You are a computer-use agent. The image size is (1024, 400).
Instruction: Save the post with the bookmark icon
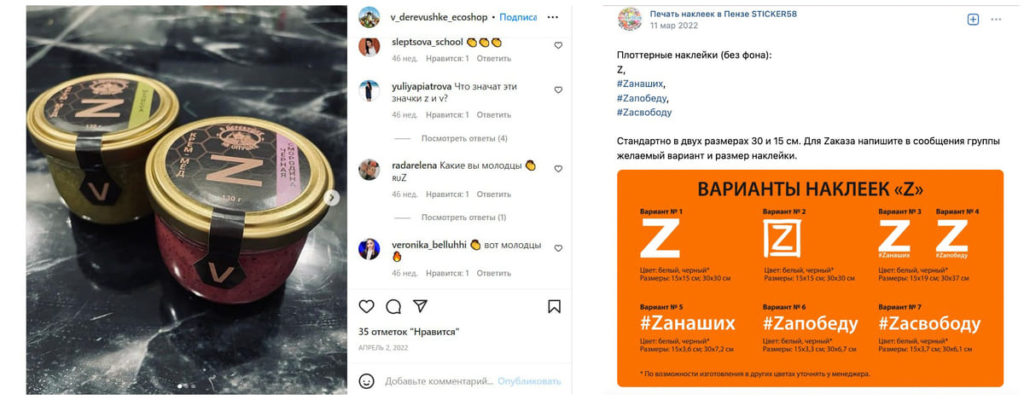pyautogui.click(x=554, y=306)
